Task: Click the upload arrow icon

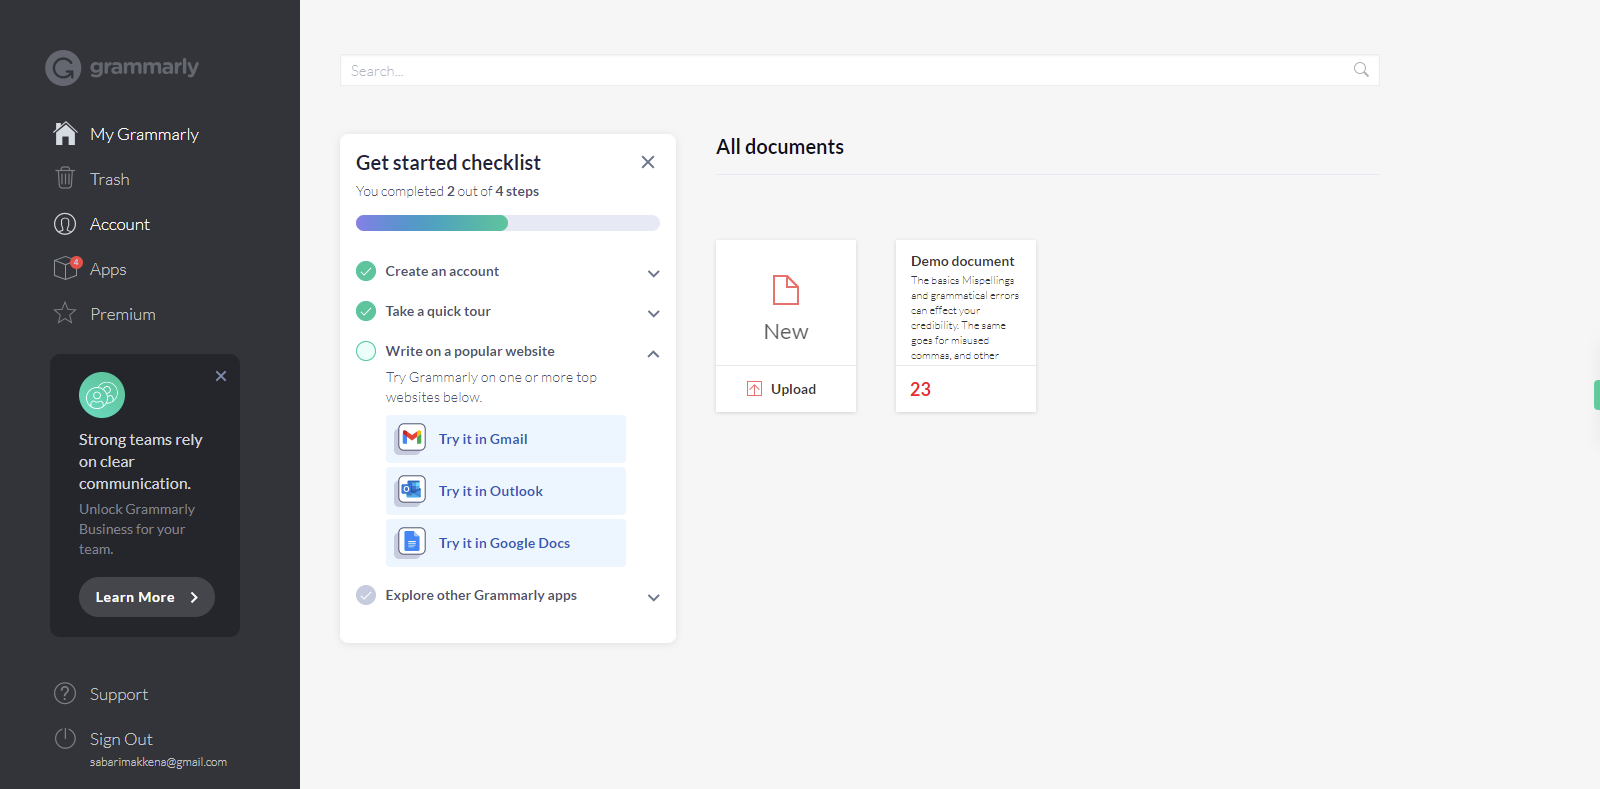Action: coord(754,389)
